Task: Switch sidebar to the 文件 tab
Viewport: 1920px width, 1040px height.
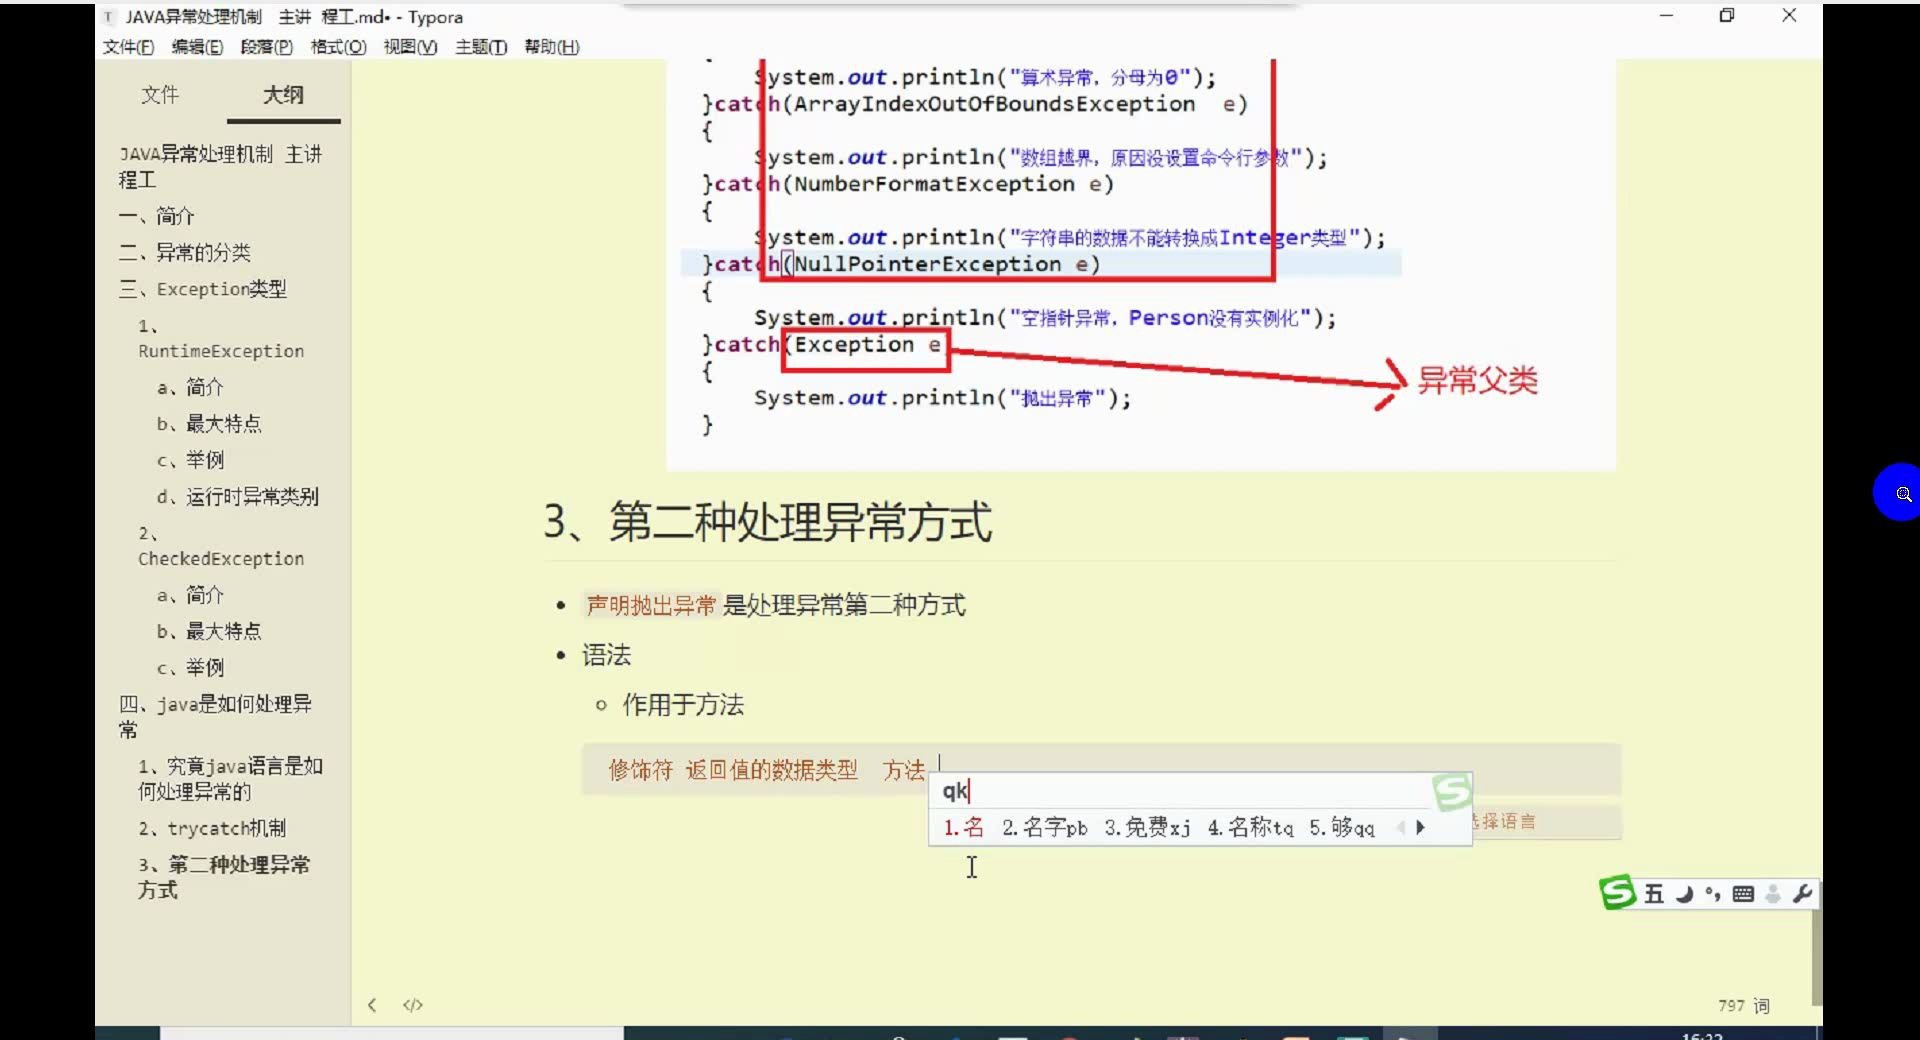Action: 160,95
